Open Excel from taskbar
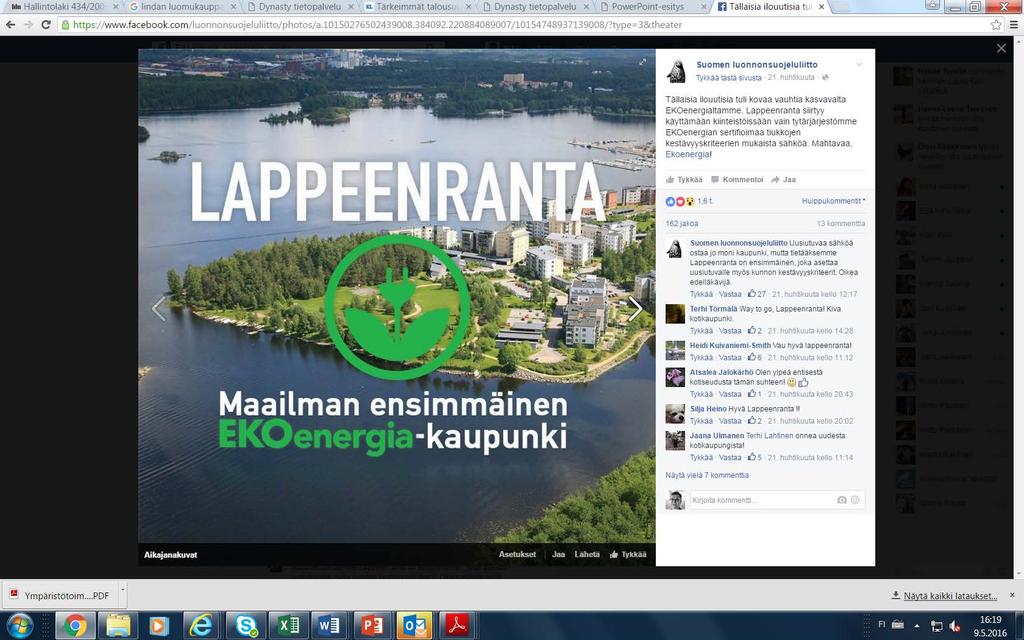 click(288, 626)
